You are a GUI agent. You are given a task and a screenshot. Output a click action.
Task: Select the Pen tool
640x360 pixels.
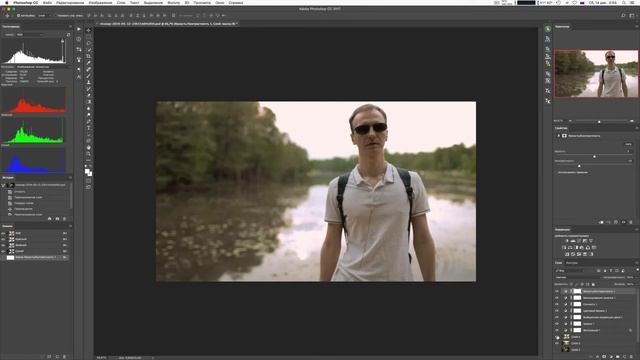point(89,122)
